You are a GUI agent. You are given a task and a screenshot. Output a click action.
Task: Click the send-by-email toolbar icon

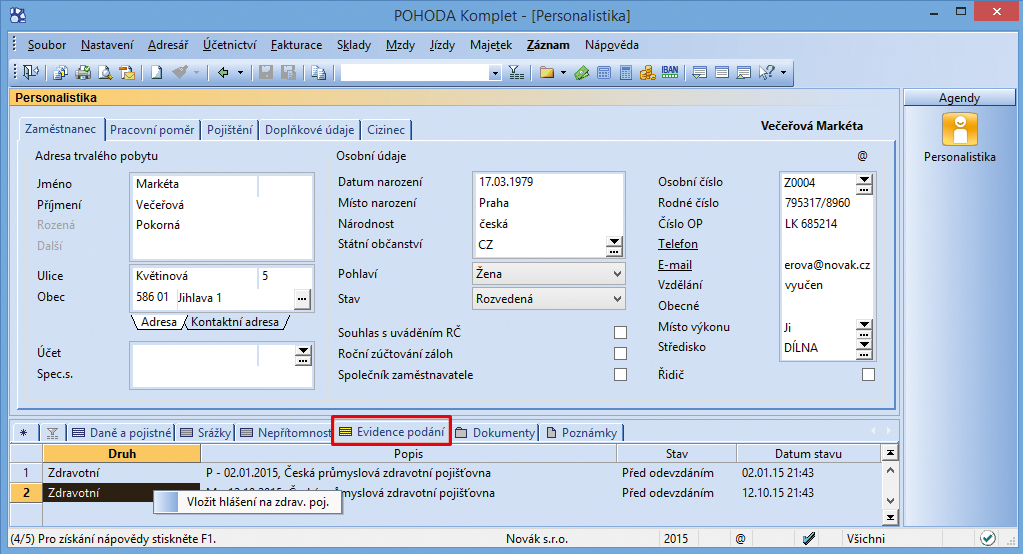pos(127,72)
